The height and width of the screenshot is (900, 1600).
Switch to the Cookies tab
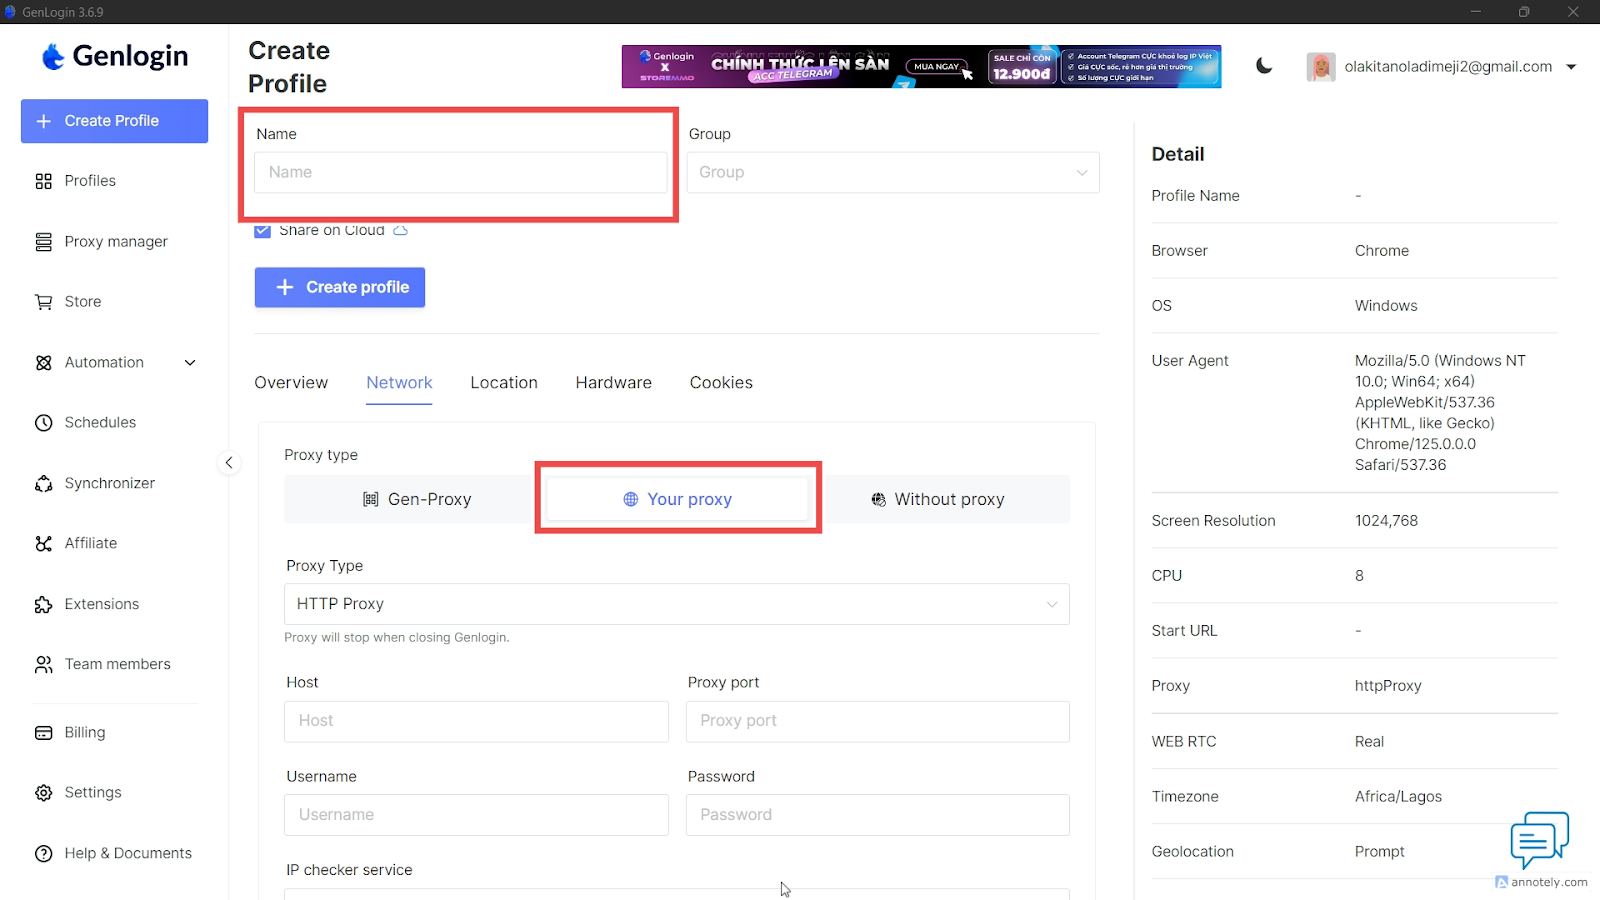721,383
